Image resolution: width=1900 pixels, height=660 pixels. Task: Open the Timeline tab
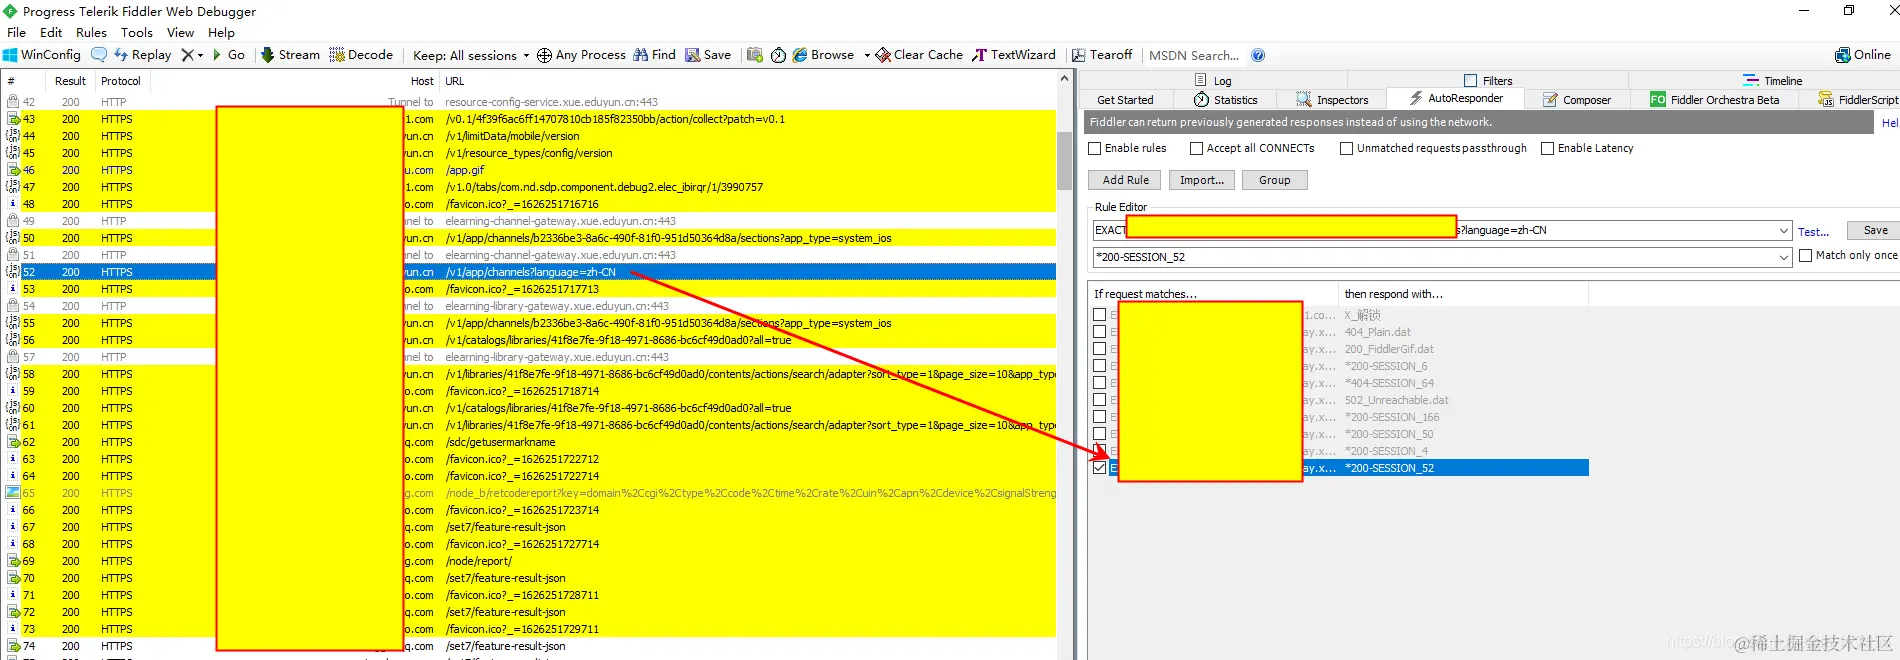pyautogui.click(x=1773, y=80)
